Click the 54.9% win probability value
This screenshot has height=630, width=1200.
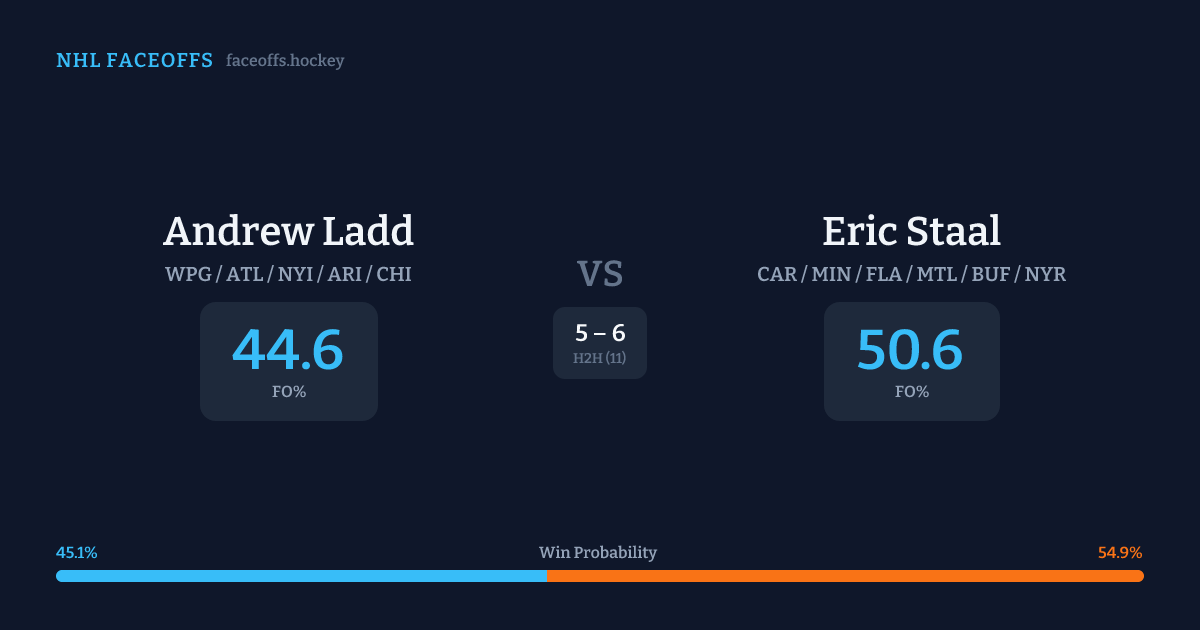[1120, 553]
